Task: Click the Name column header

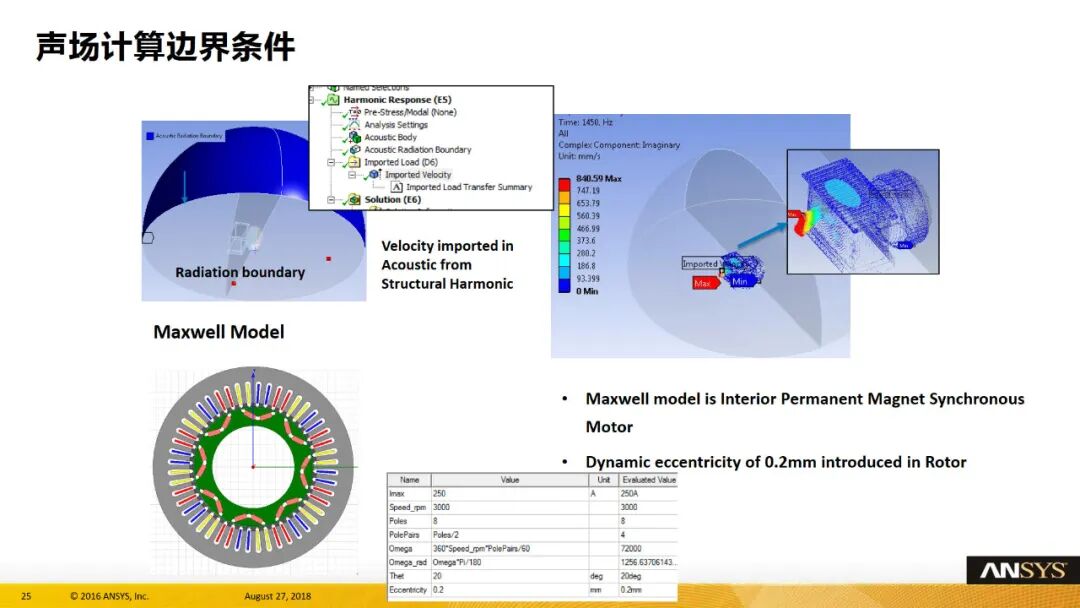Action: [x=410, y=480]
